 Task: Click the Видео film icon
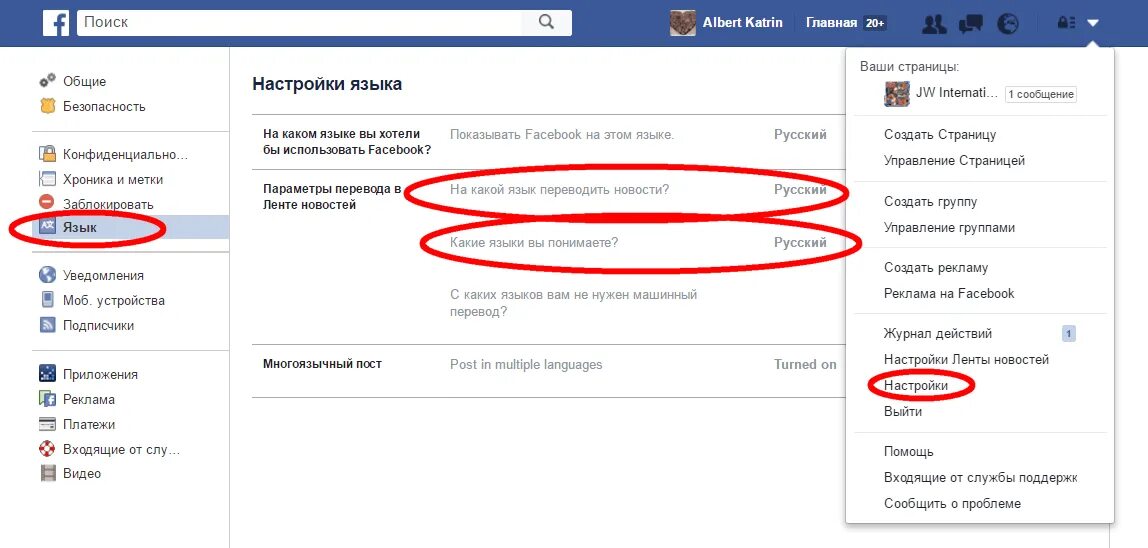(x=48, y=473)
